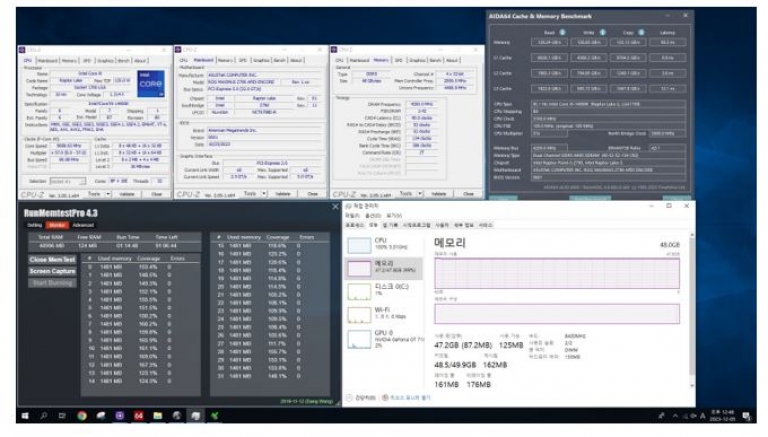768x437 pixels.
Task: Open 보기 menu in Task Manager
Action: tap(394, 216)
